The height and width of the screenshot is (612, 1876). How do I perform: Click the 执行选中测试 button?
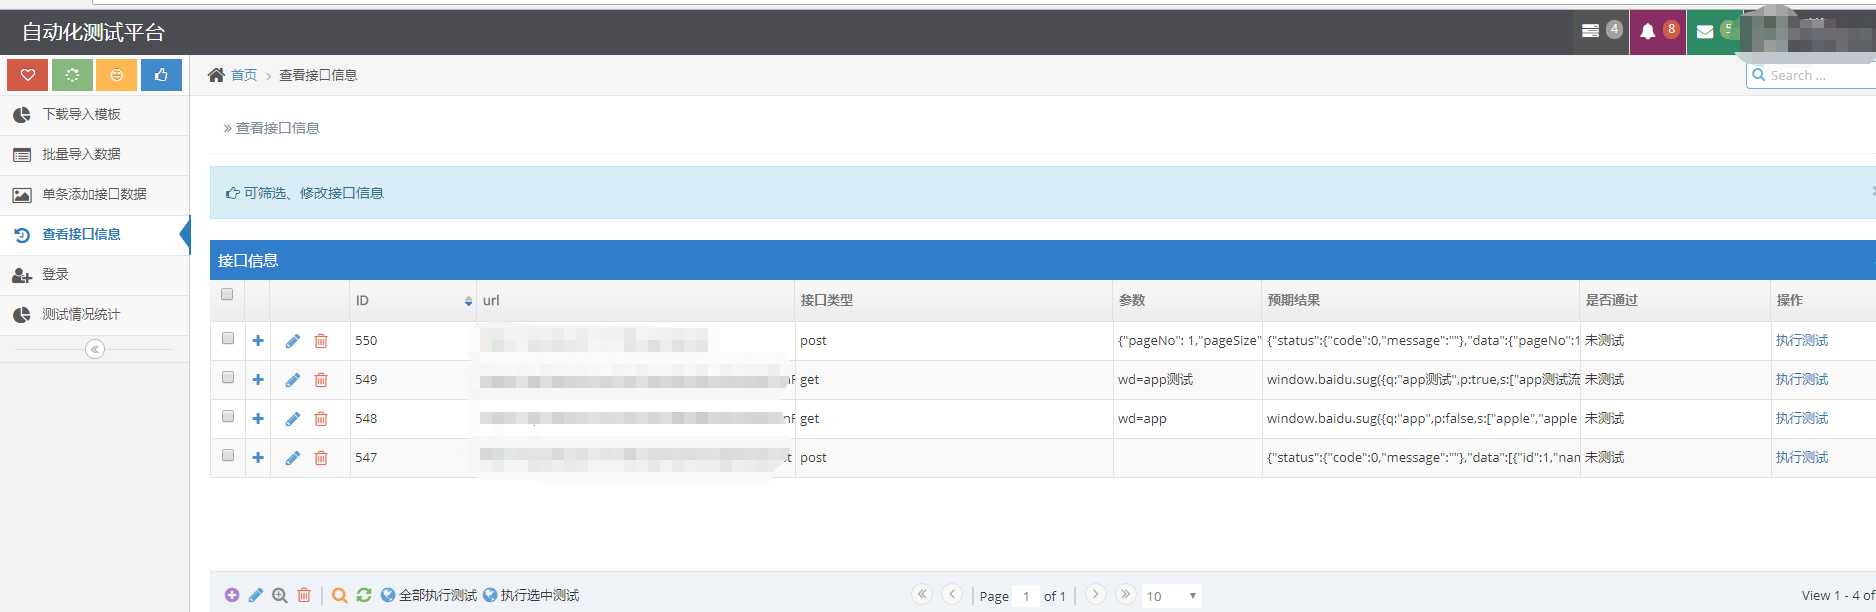pos(531,595)
